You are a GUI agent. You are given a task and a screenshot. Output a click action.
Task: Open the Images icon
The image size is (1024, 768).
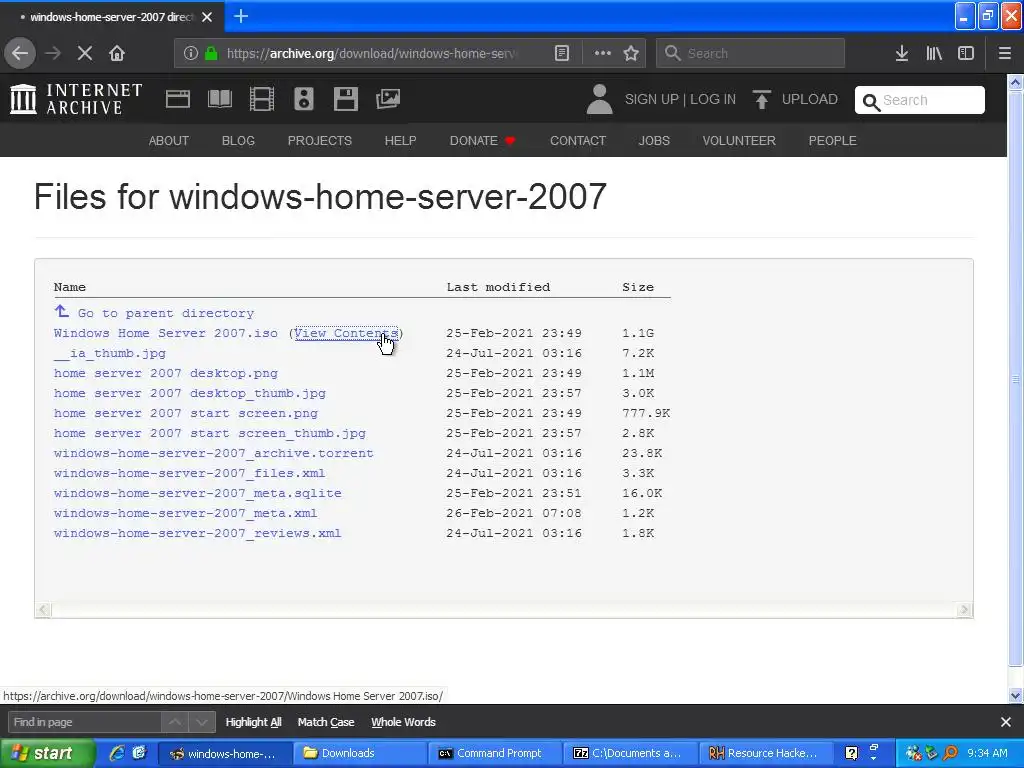click(x=388, y=99)
